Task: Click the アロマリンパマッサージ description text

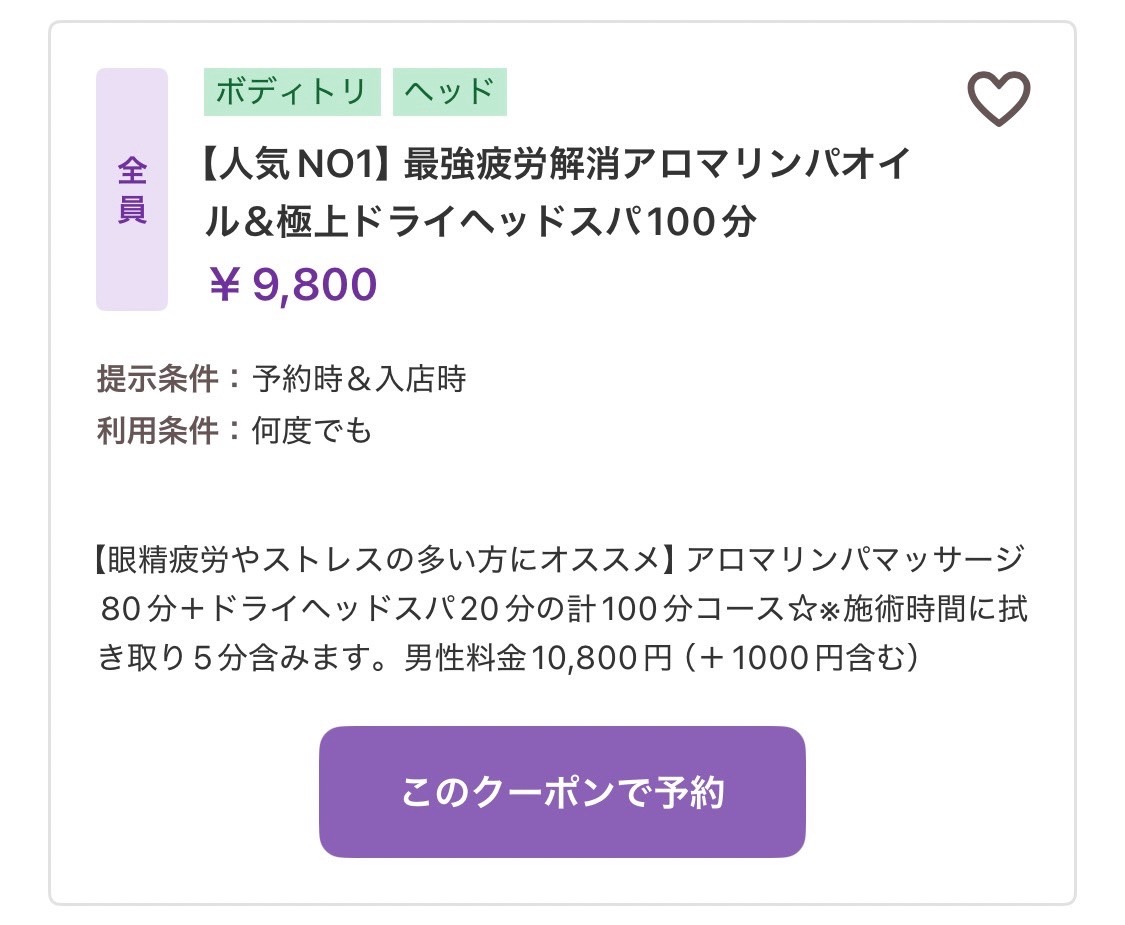Action: pyautogui.click(x=855, y=560)
